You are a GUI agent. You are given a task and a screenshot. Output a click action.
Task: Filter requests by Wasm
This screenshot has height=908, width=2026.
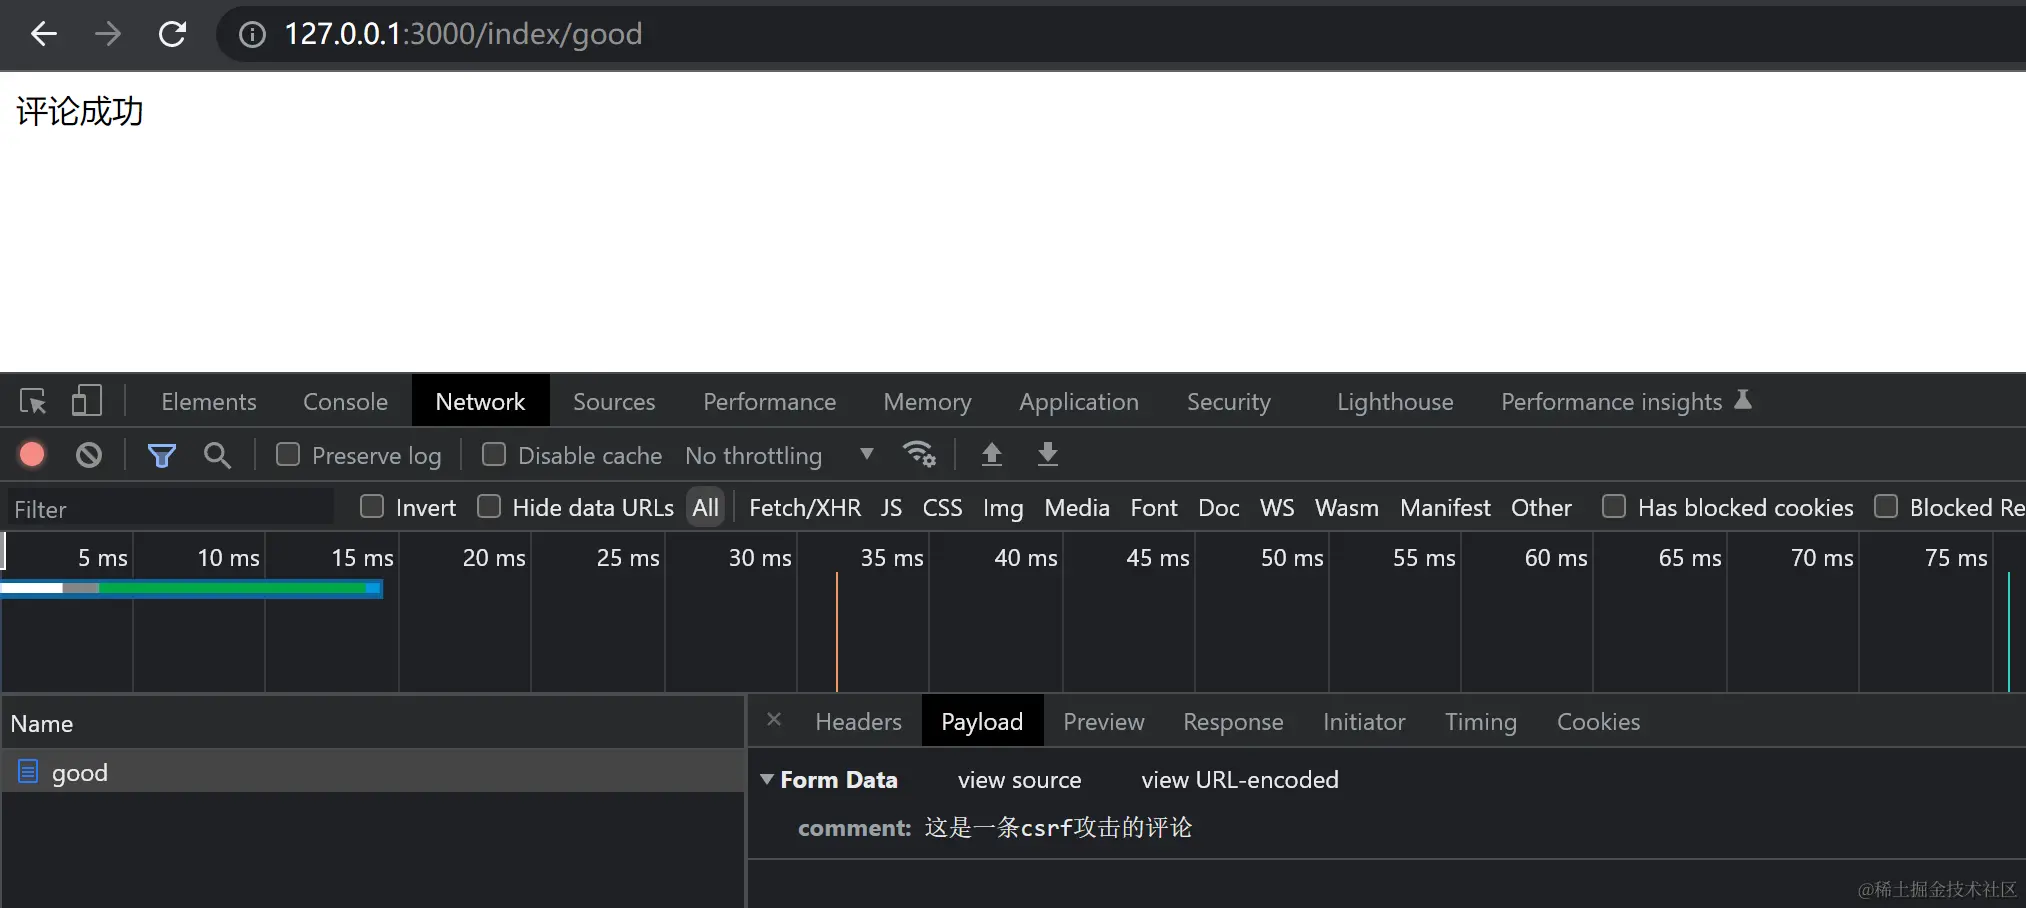1347,507
